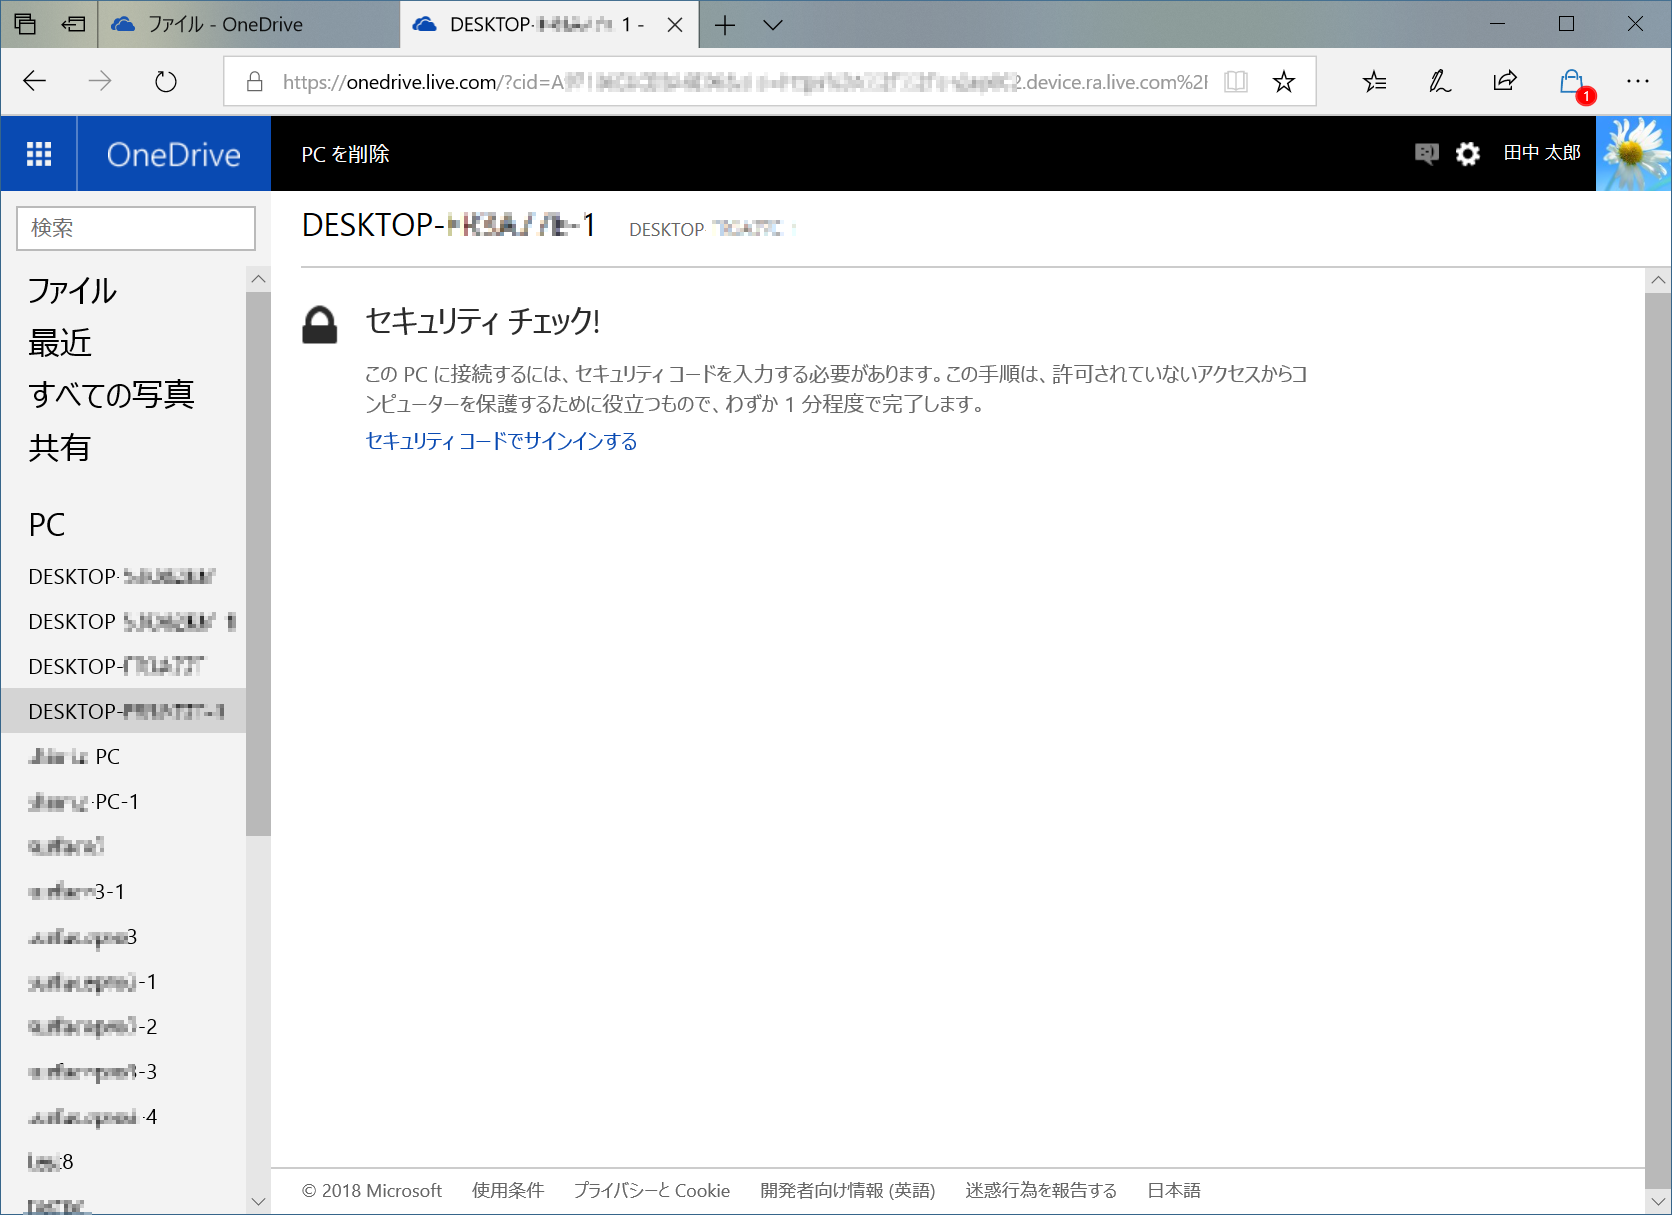Add this page to favorites star
Viewport: 1672px width, 1215px height.
pos(1283,81)
